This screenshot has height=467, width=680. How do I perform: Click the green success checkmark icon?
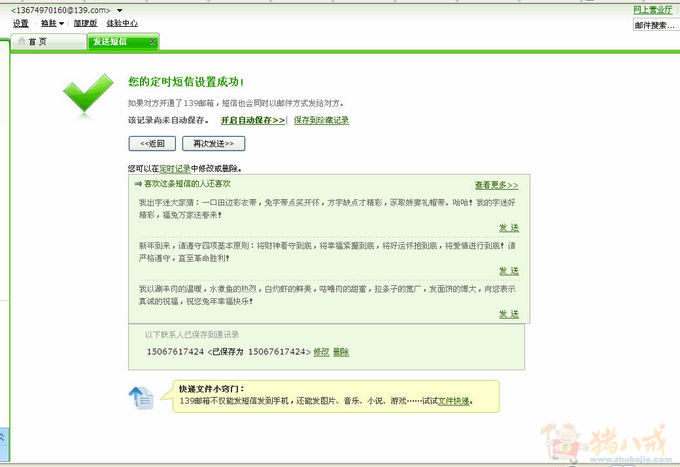(x=88, y=94)
